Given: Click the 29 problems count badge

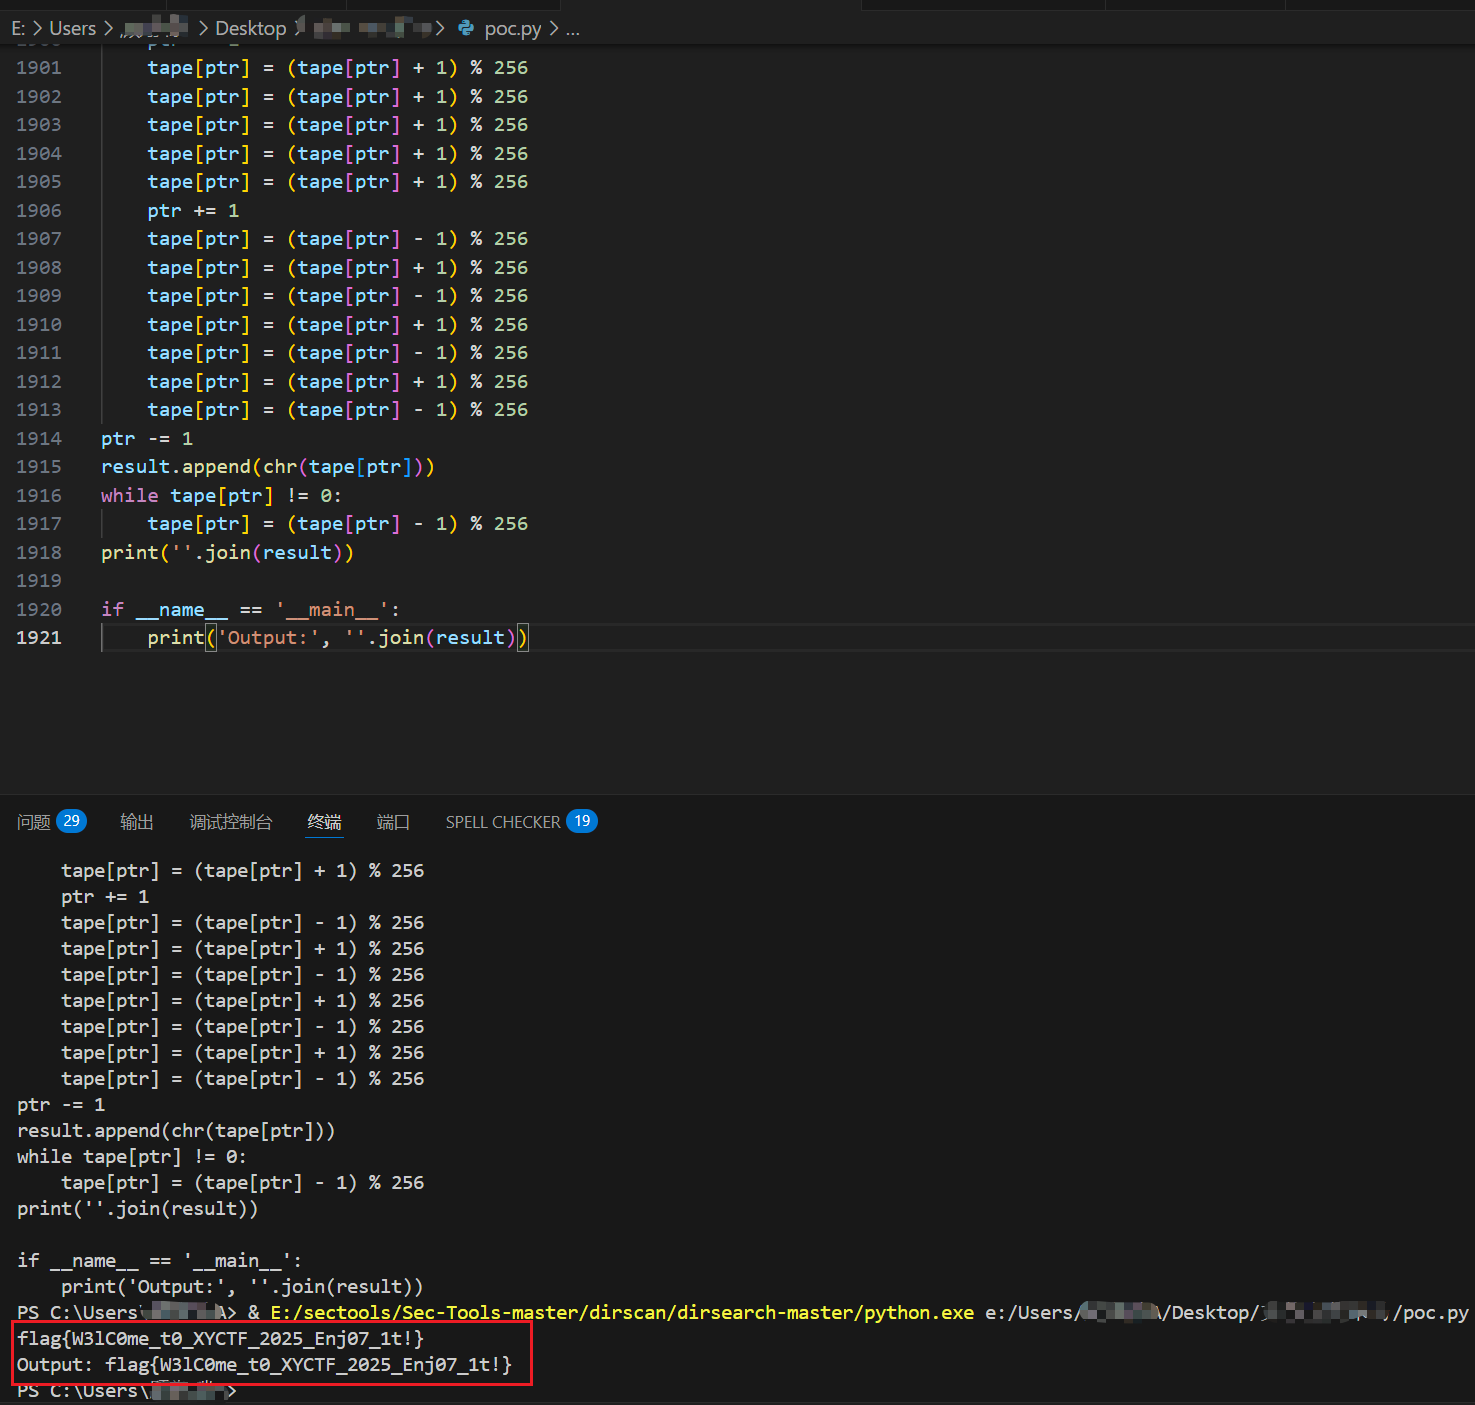Looking at the screenshot, I should (71, 821).
